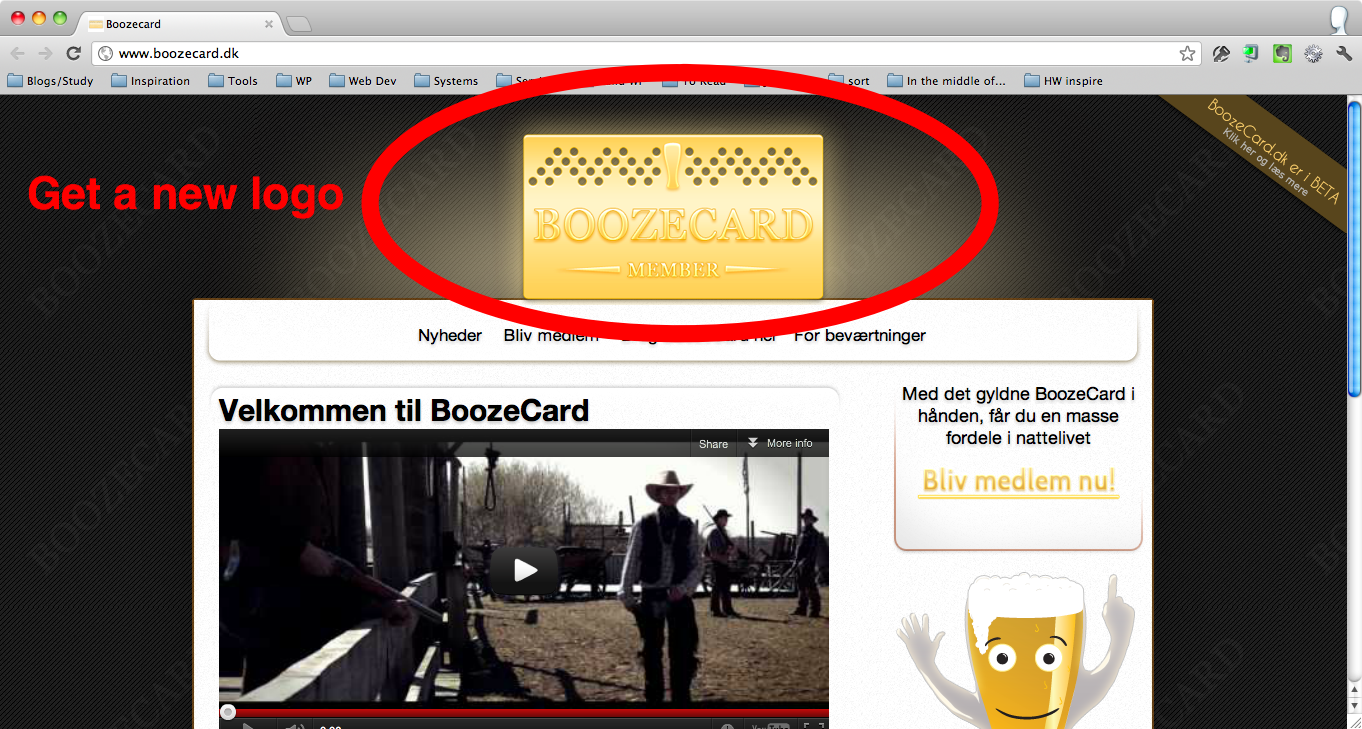Click Share on the video player
The height and width of the screenshot is (729, 1362).
pos(713,444)
